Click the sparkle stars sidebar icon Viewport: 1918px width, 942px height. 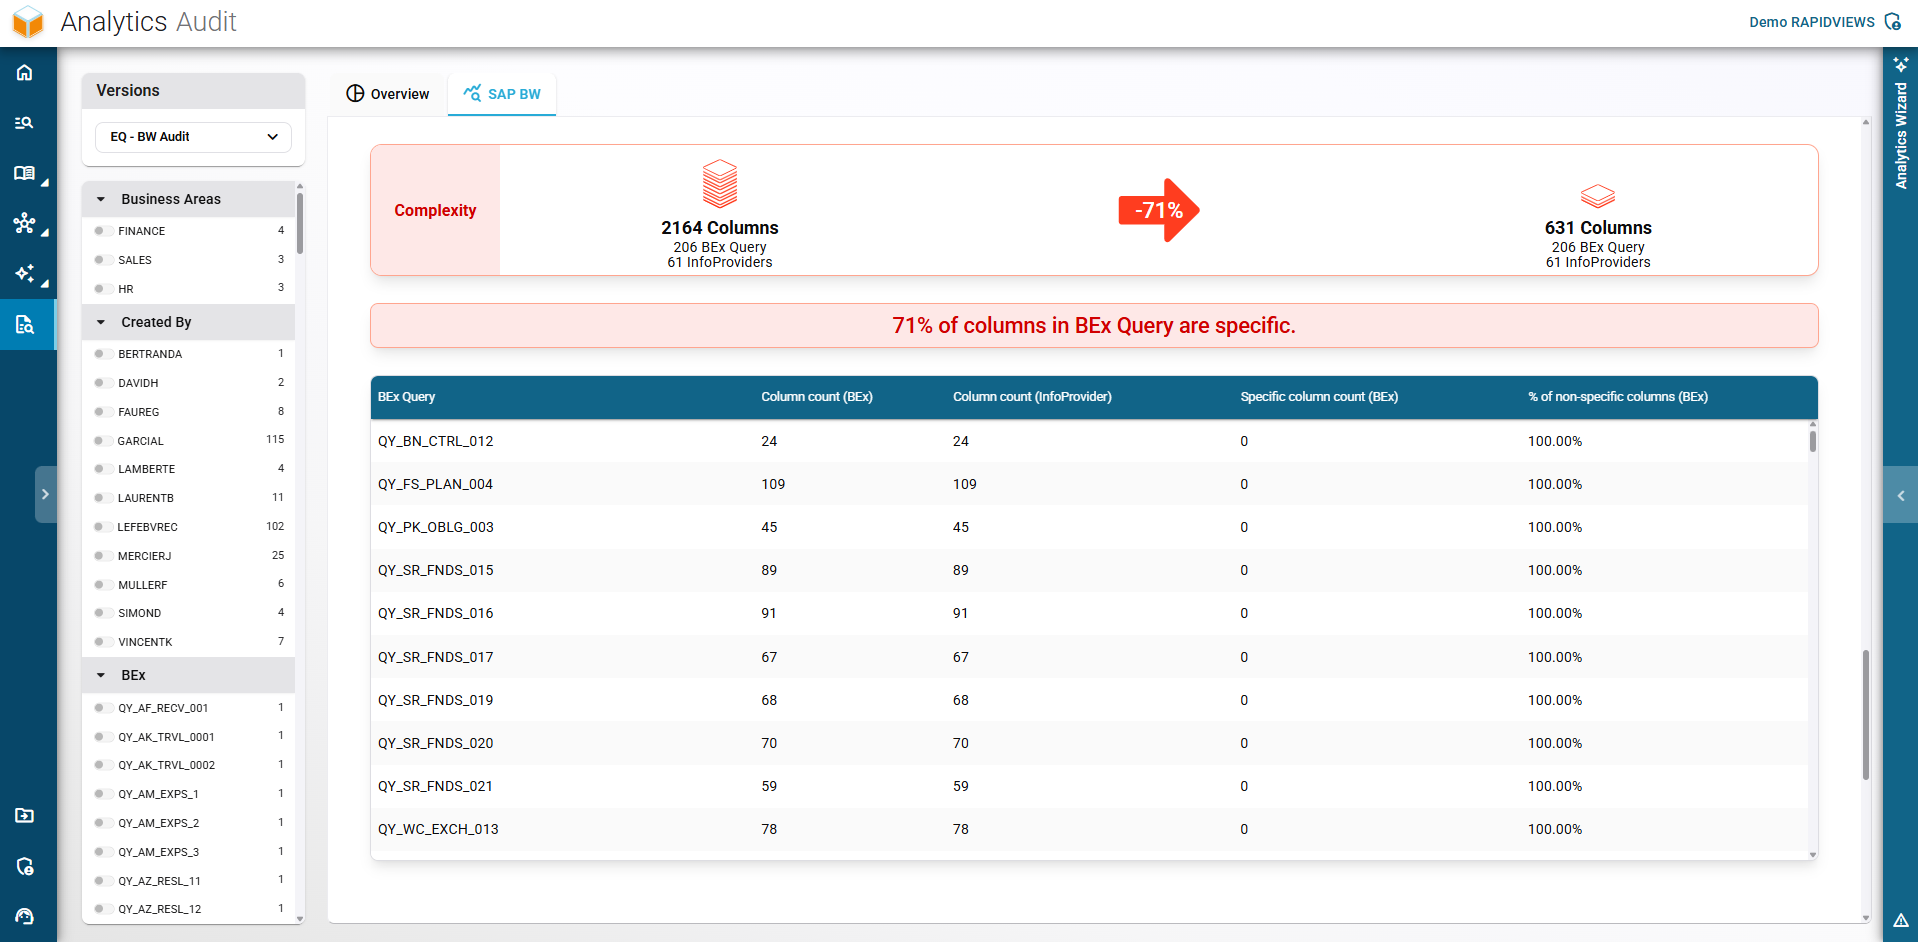pos(25,273)
